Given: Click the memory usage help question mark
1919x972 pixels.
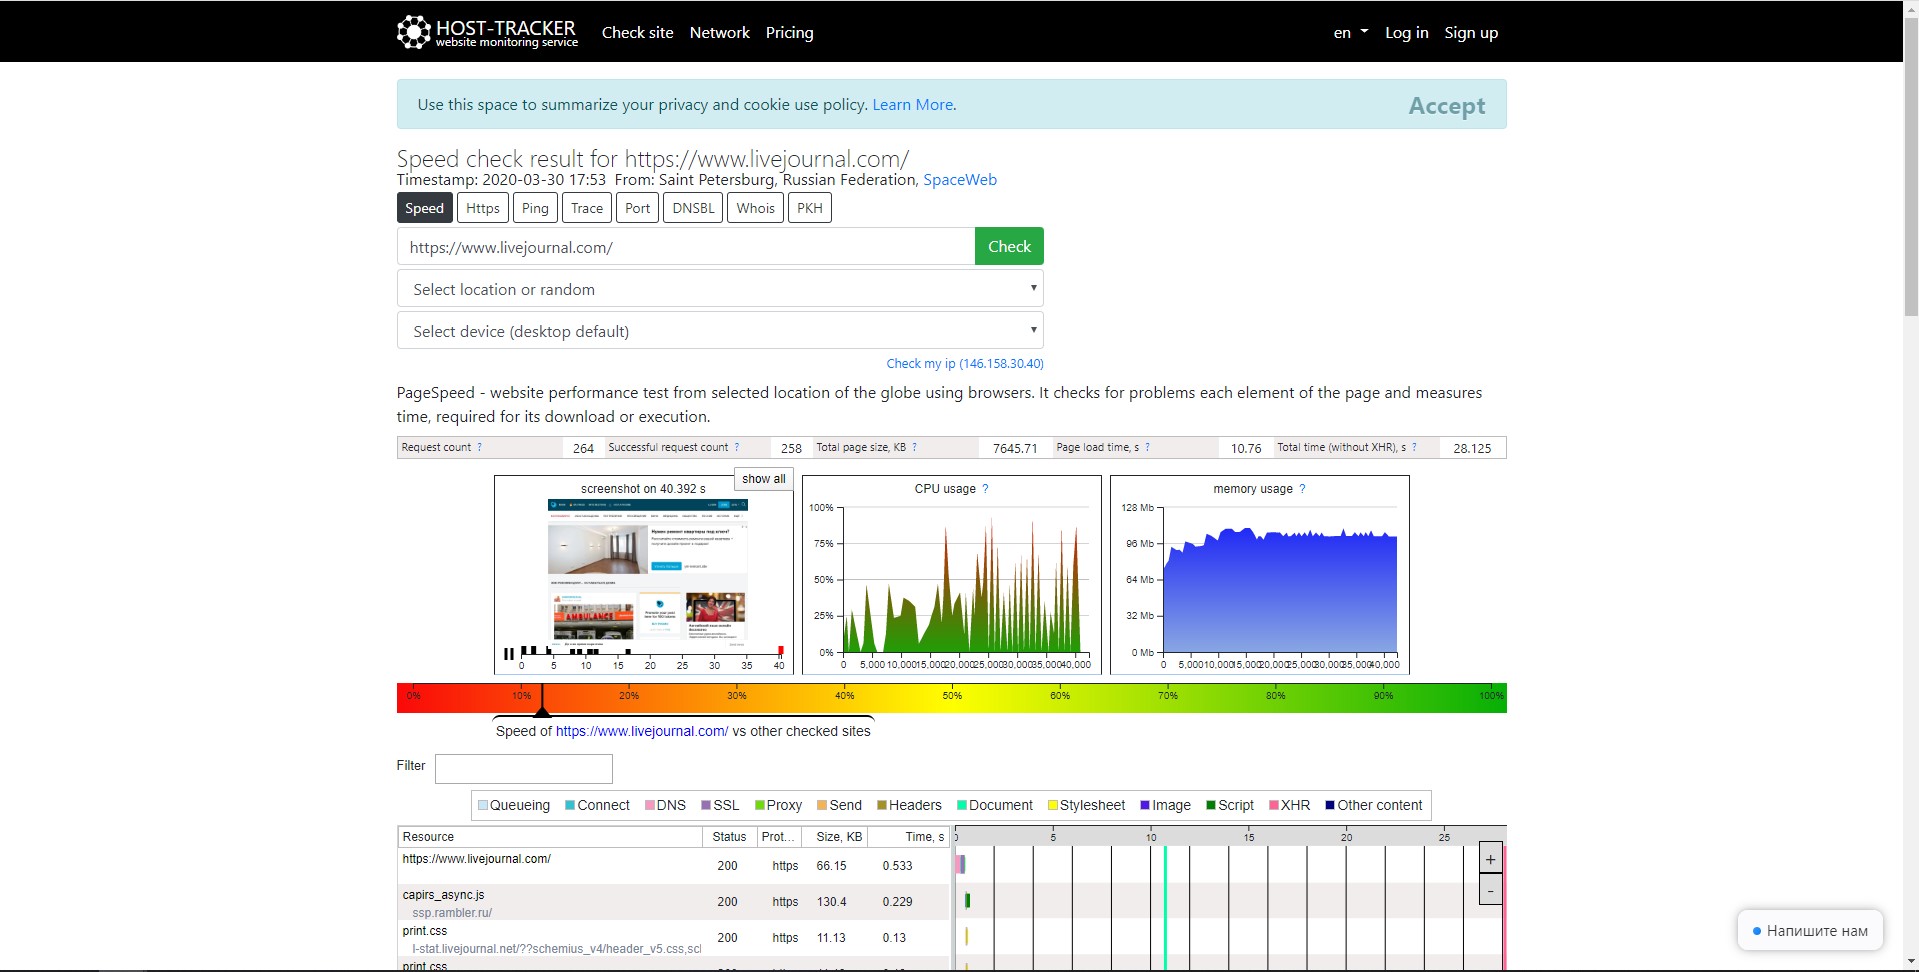Looking at the screenshot, I should (1302, 489).
